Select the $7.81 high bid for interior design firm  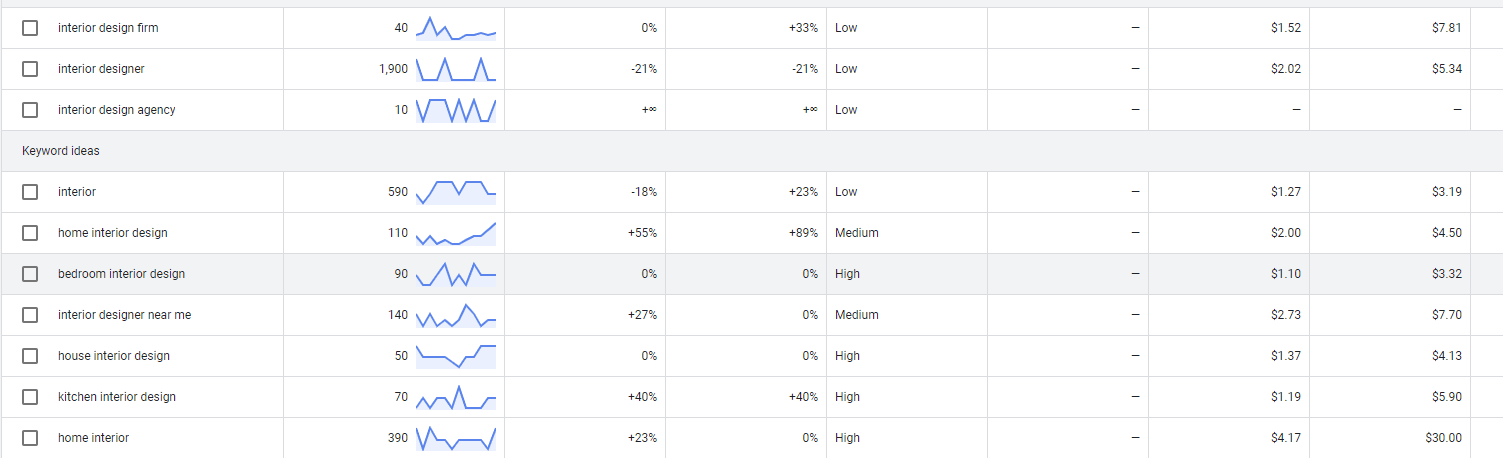pos(1447,28)
